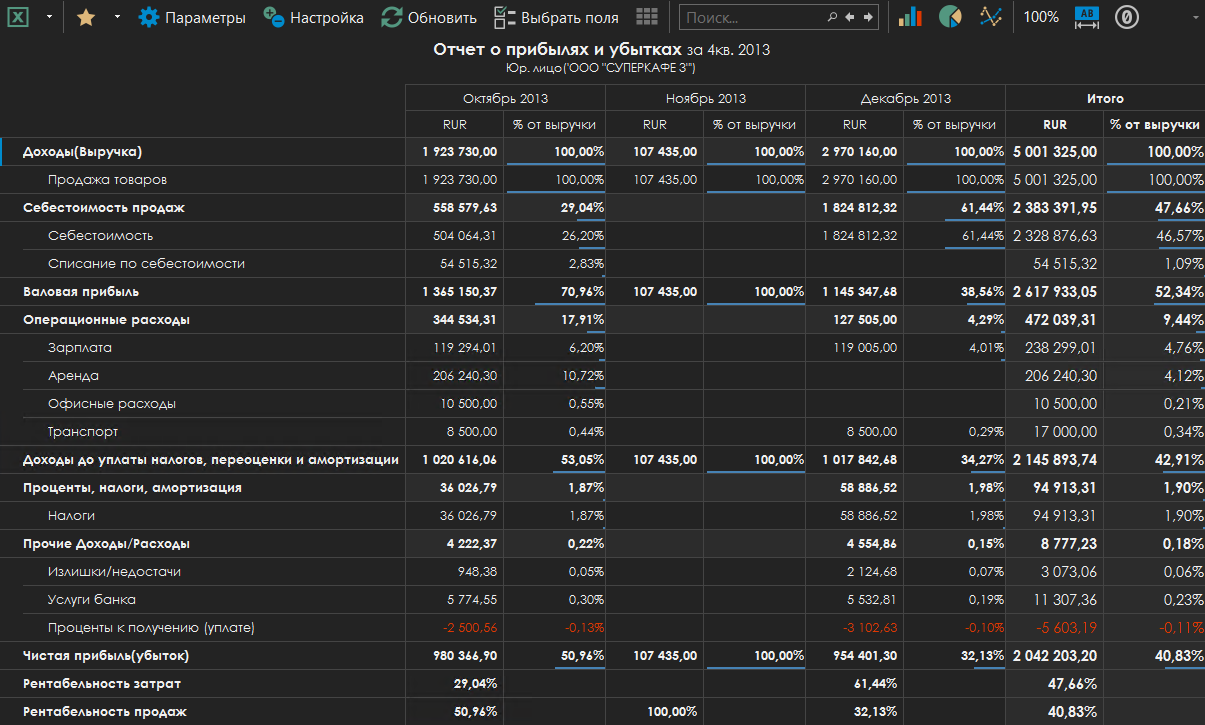Open Выбрать поля field chooser
This screenshot has height=725, width=1205.
pyautogui.click(x=557, y=17)
